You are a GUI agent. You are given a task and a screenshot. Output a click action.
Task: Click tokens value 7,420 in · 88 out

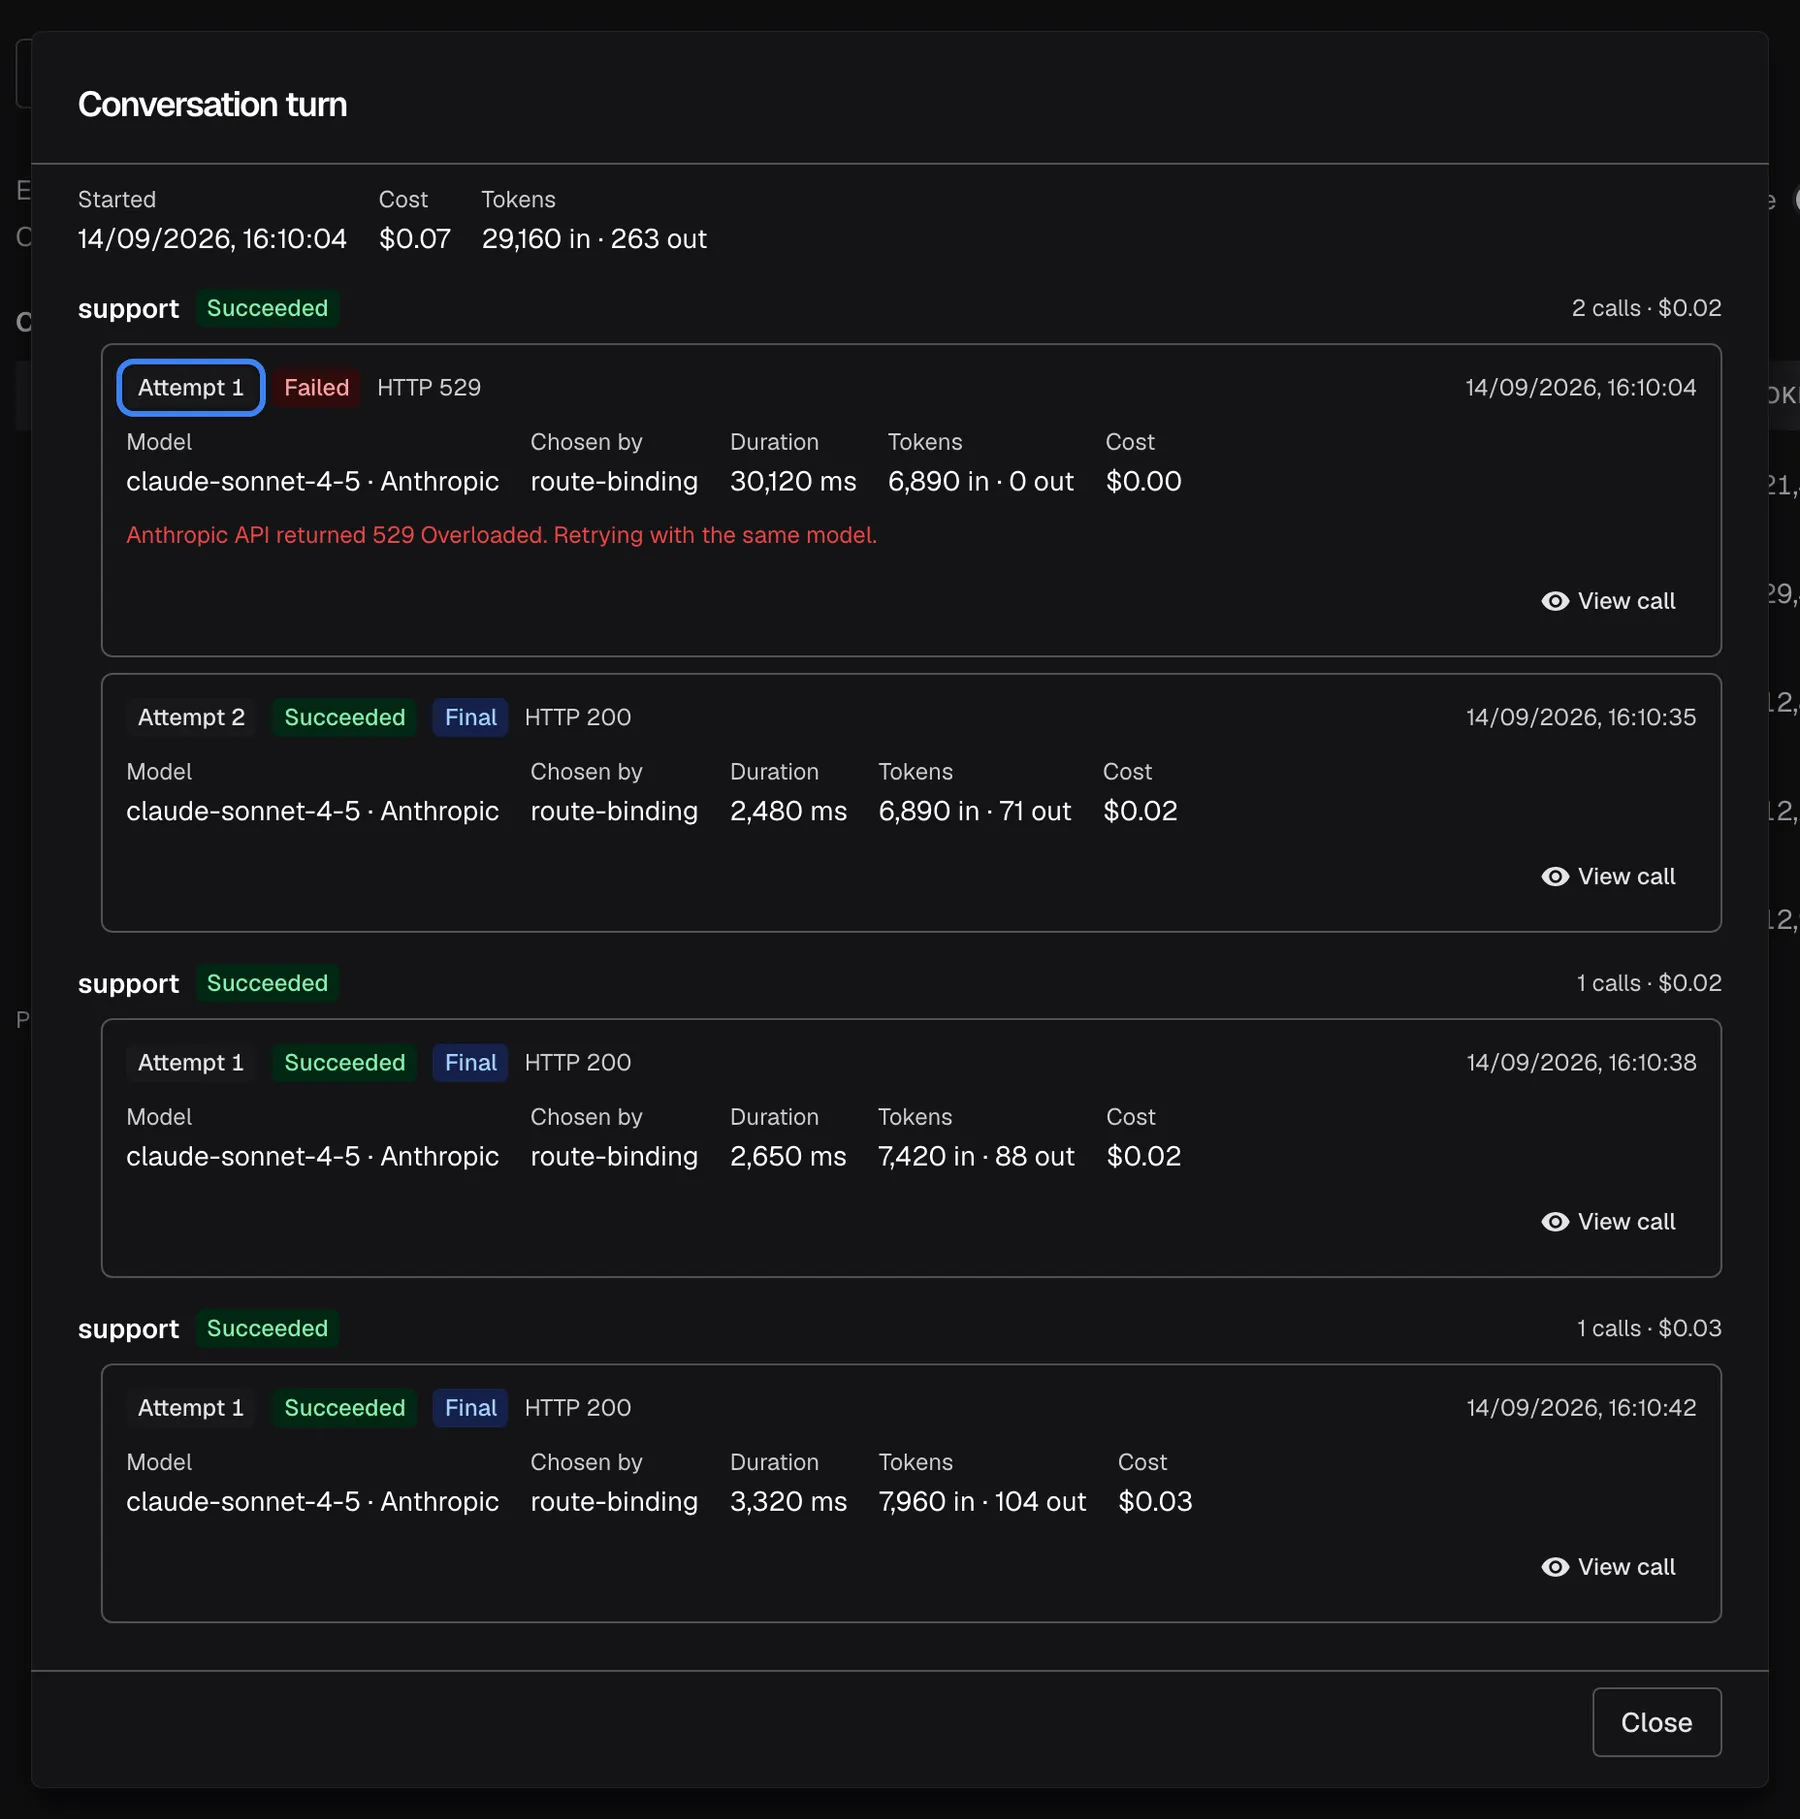click(x=976, y=1156)
